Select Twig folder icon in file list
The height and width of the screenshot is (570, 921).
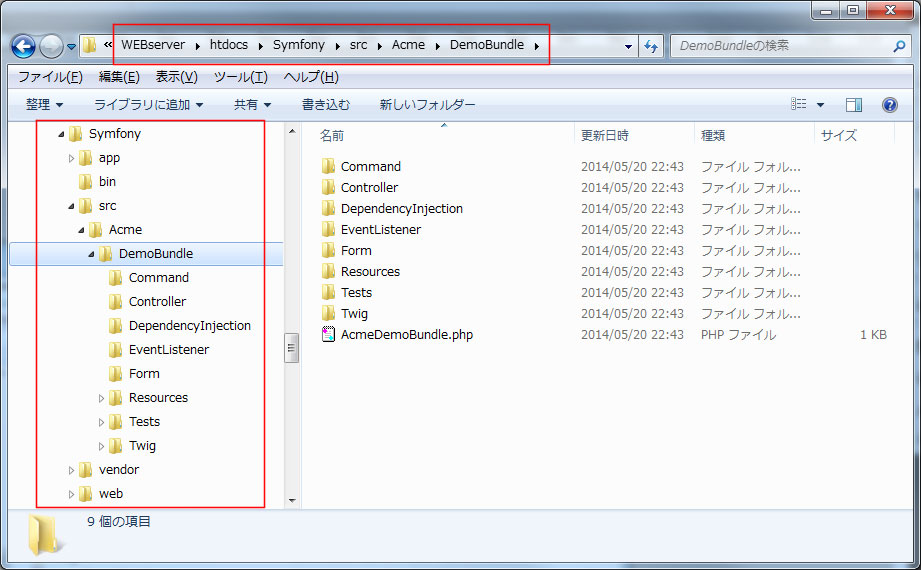328,313
